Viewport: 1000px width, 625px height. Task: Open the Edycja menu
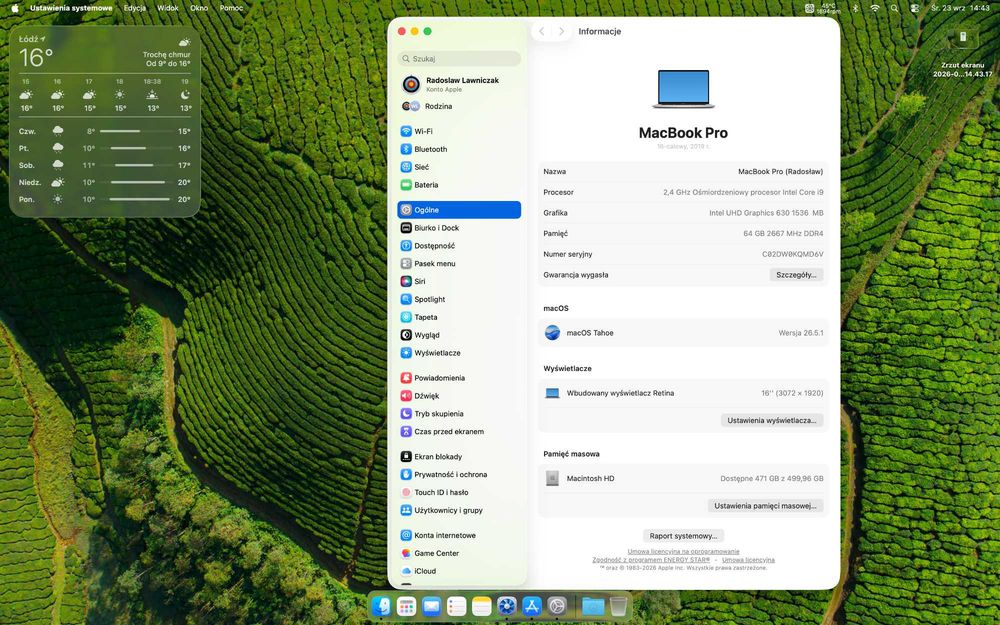coord(135,8)
